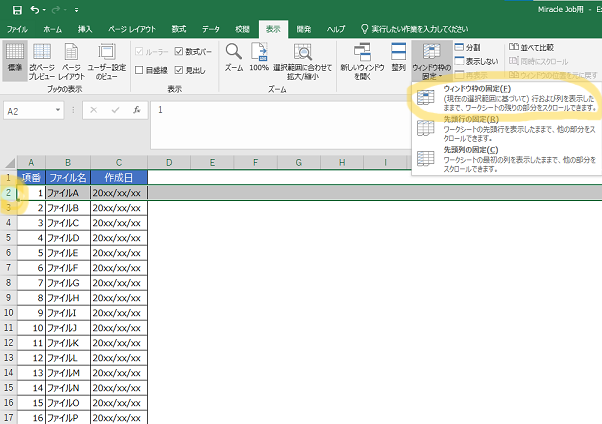Select column D header
Screen dimensions: 602x424
pos(169,163)
